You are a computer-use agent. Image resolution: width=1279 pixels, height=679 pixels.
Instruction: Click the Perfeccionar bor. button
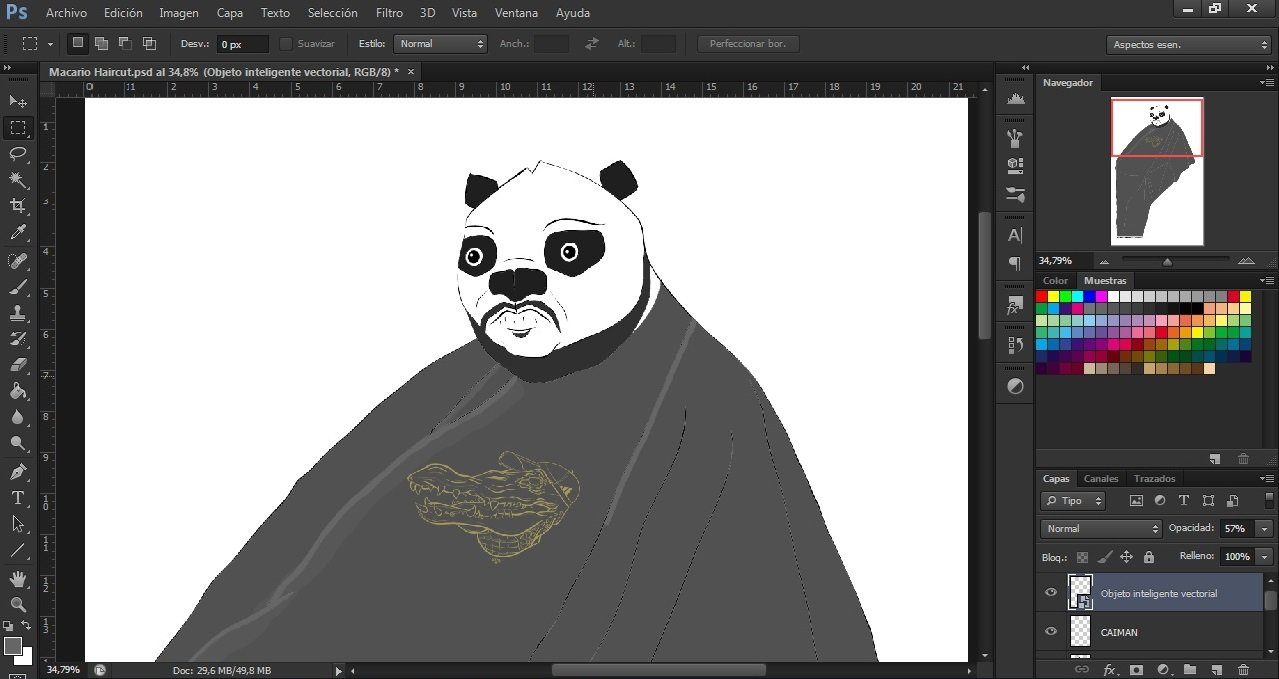pyautogui.click(x=748, y=44)
